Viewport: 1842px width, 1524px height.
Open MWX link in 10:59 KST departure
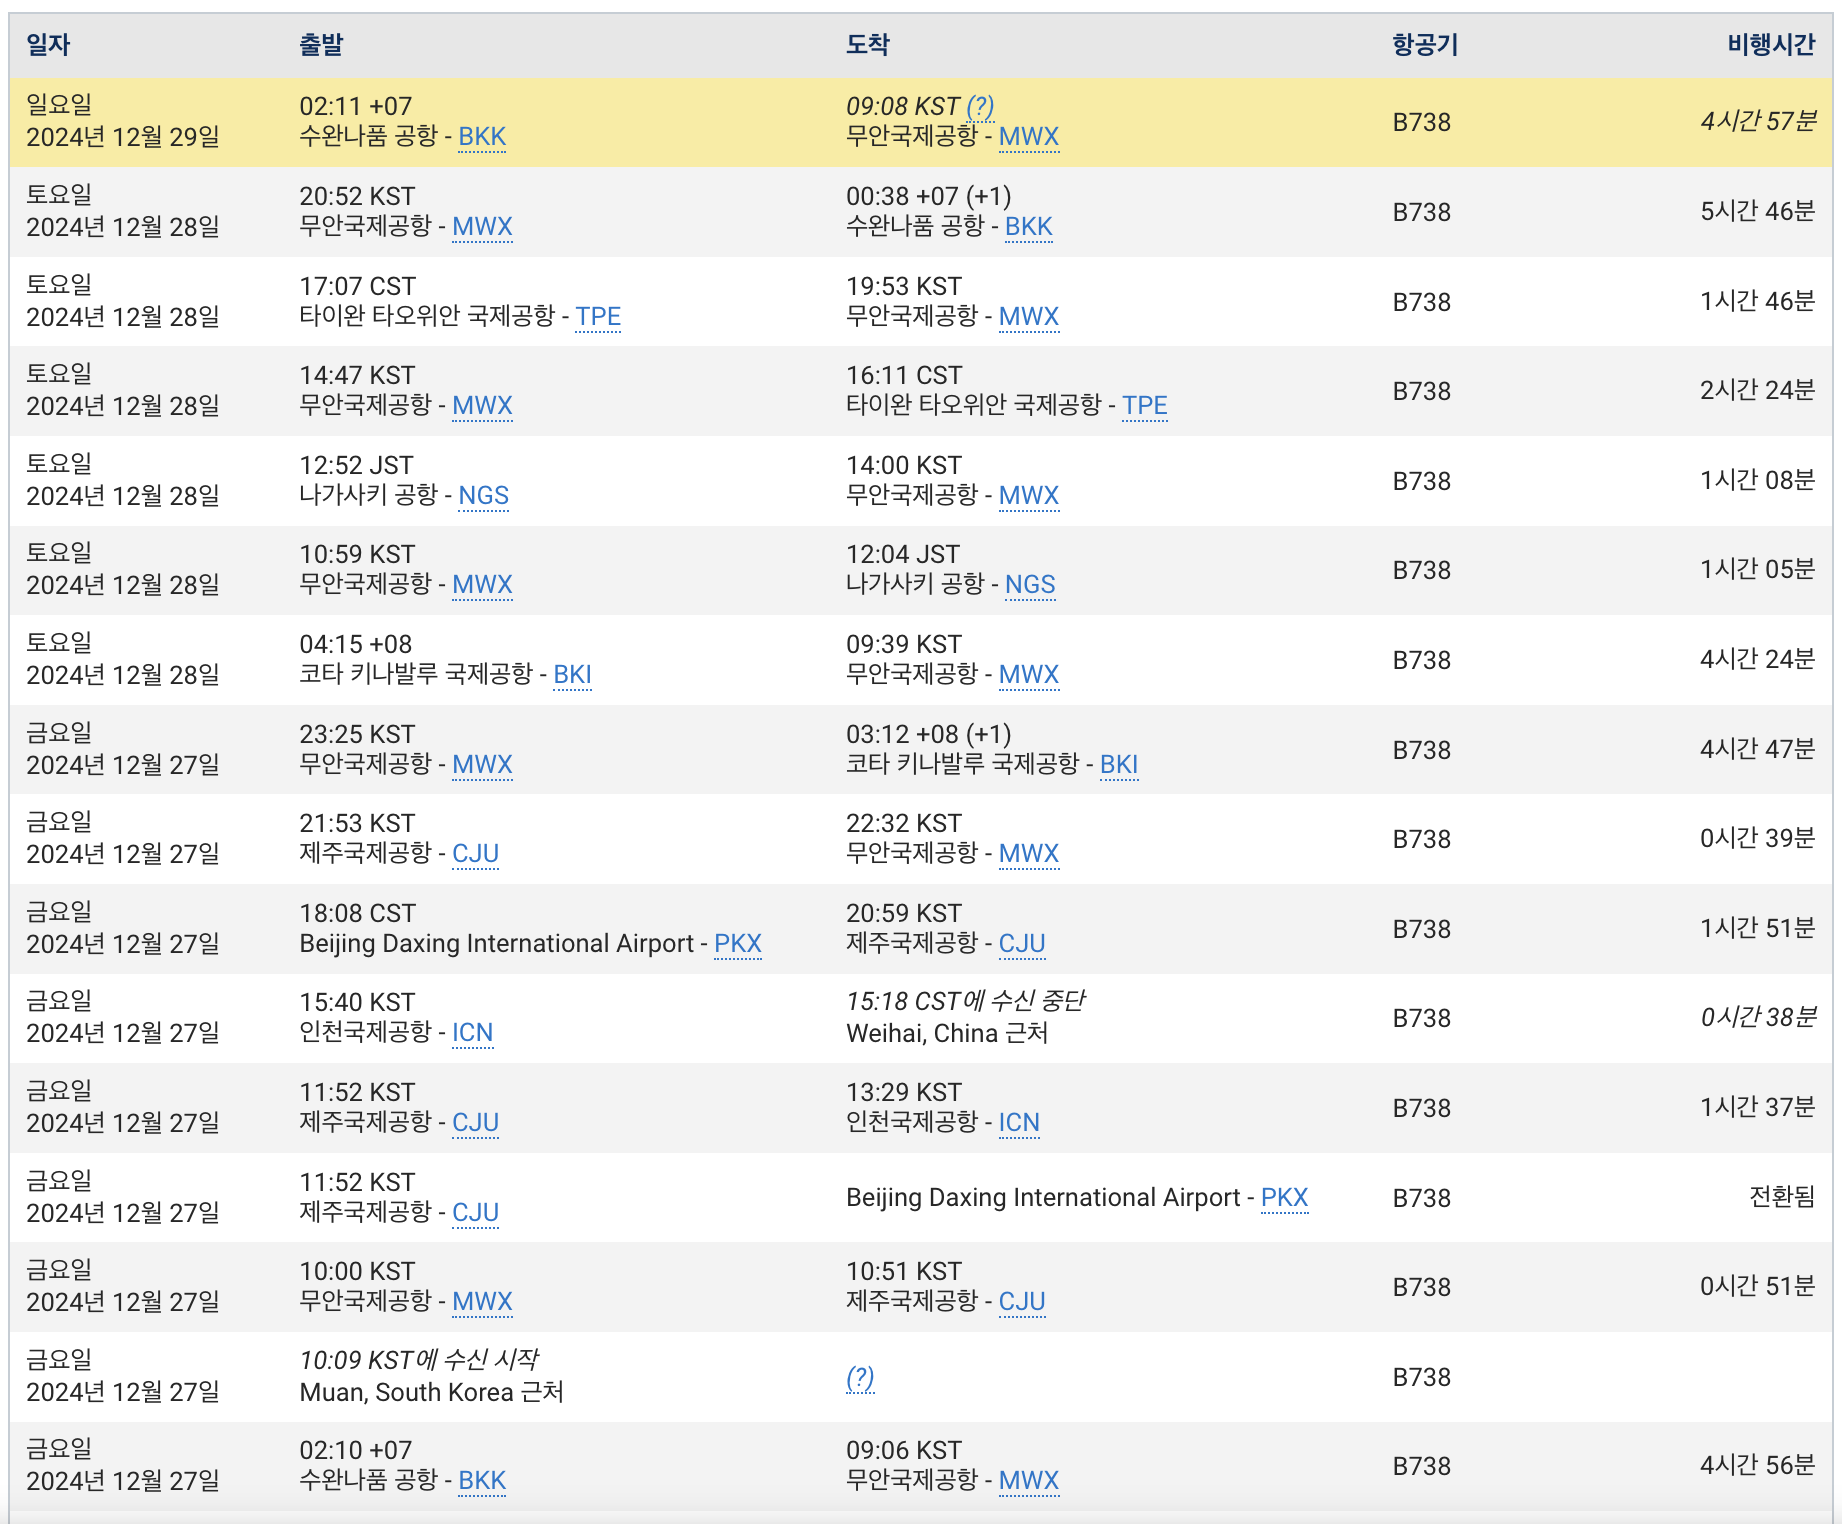click(482, 585)
